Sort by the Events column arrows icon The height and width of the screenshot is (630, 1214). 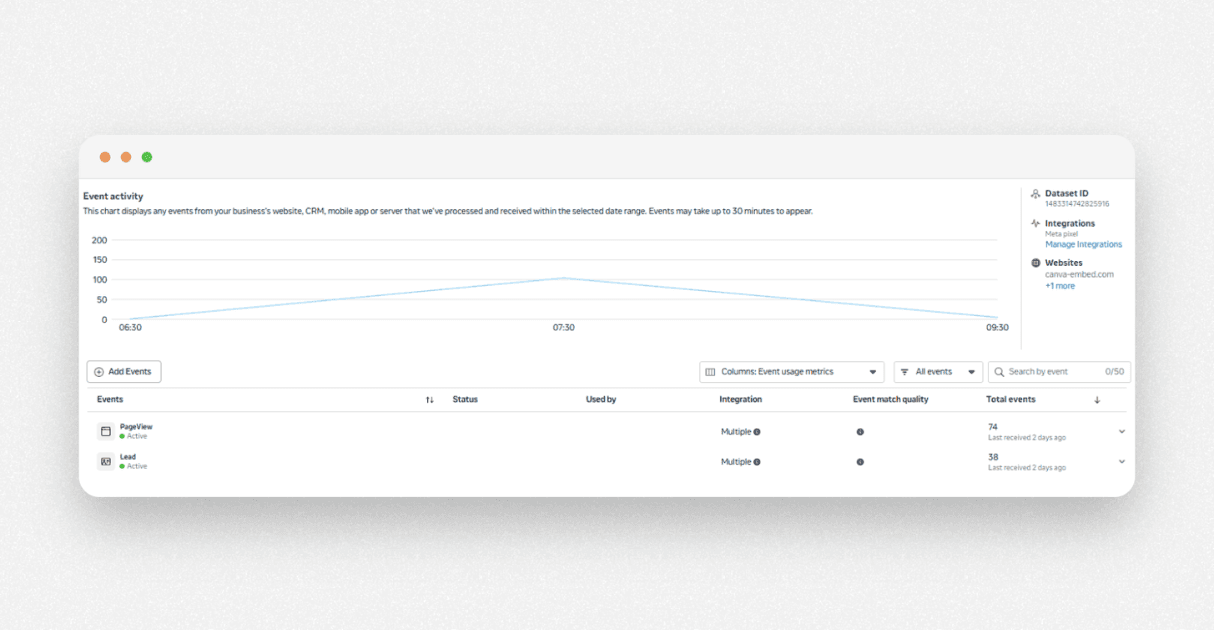(429, 400)
